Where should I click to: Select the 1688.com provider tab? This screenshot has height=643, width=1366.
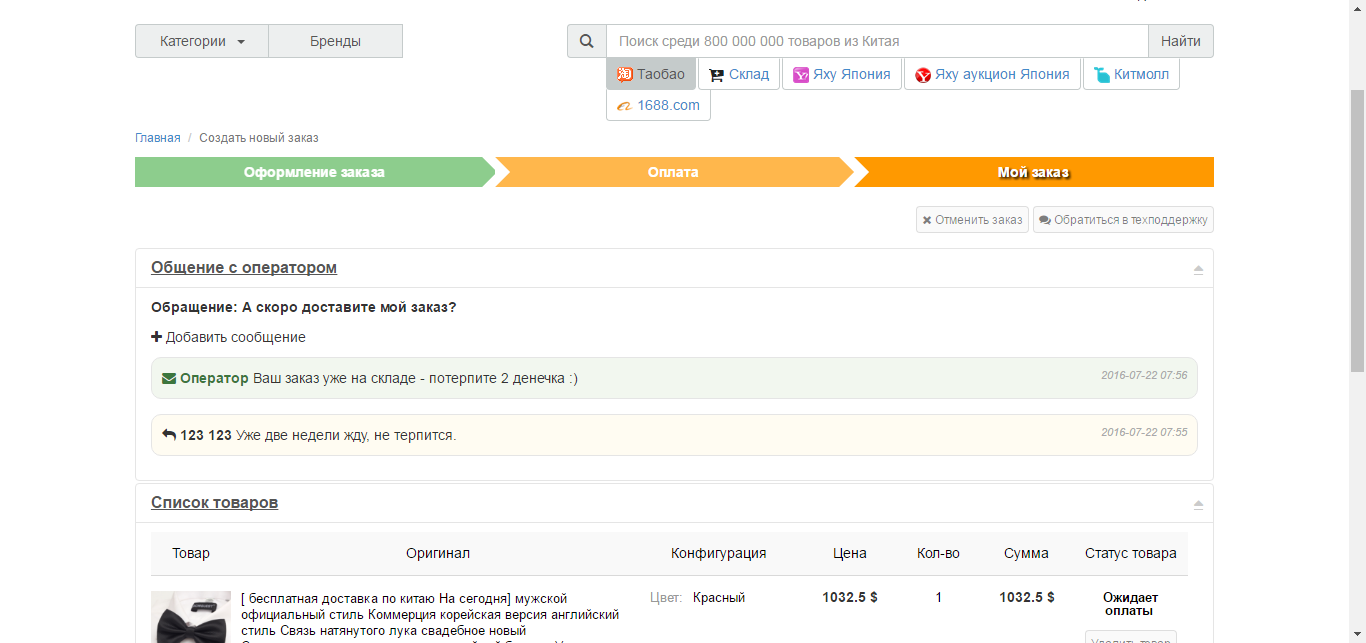click(x=658, y=105)
